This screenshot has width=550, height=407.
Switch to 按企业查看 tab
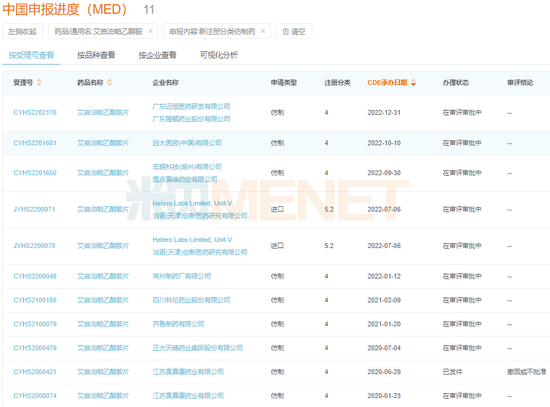pyautogui.click(x=157, y=55)
